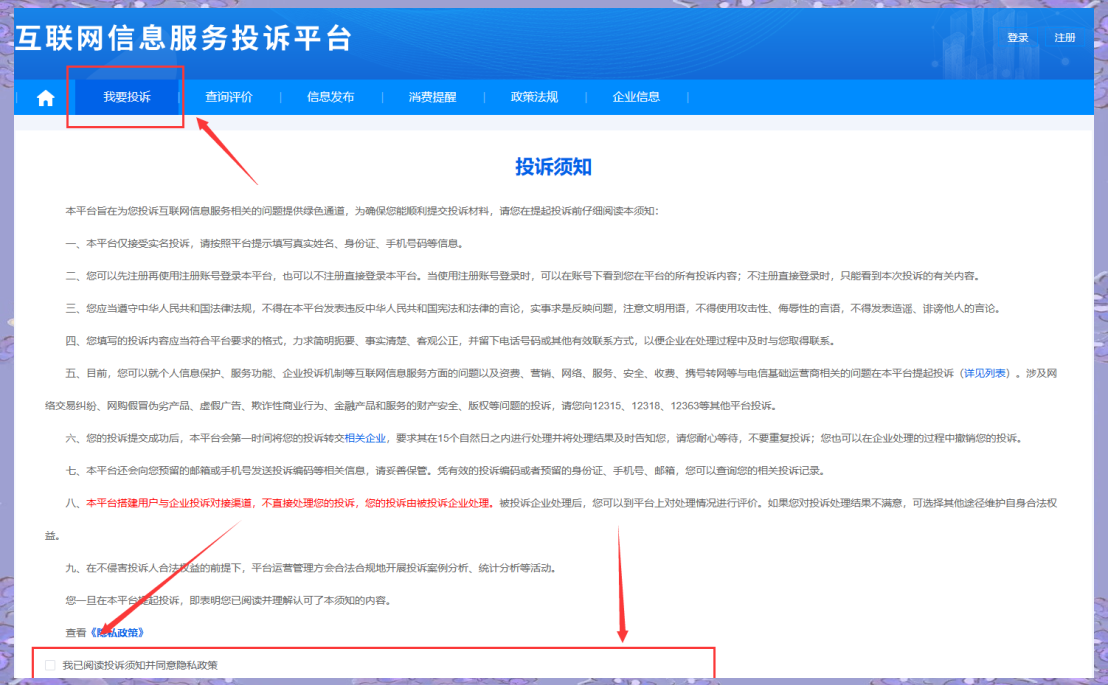Click the home icon in navigation bar
Image resolution: width=1108 pixels, height=685 pixels.
point(45,98)
